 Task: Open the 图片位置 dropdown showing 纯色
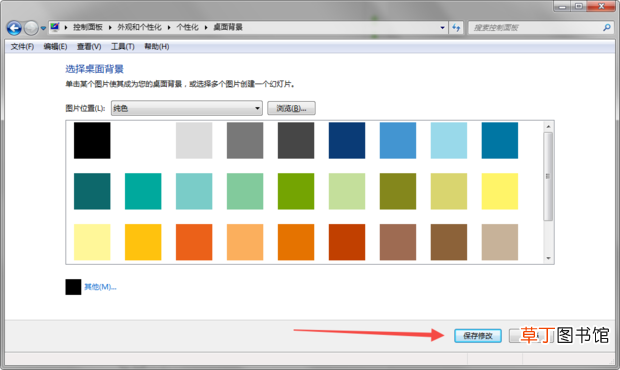click(187, 108)
